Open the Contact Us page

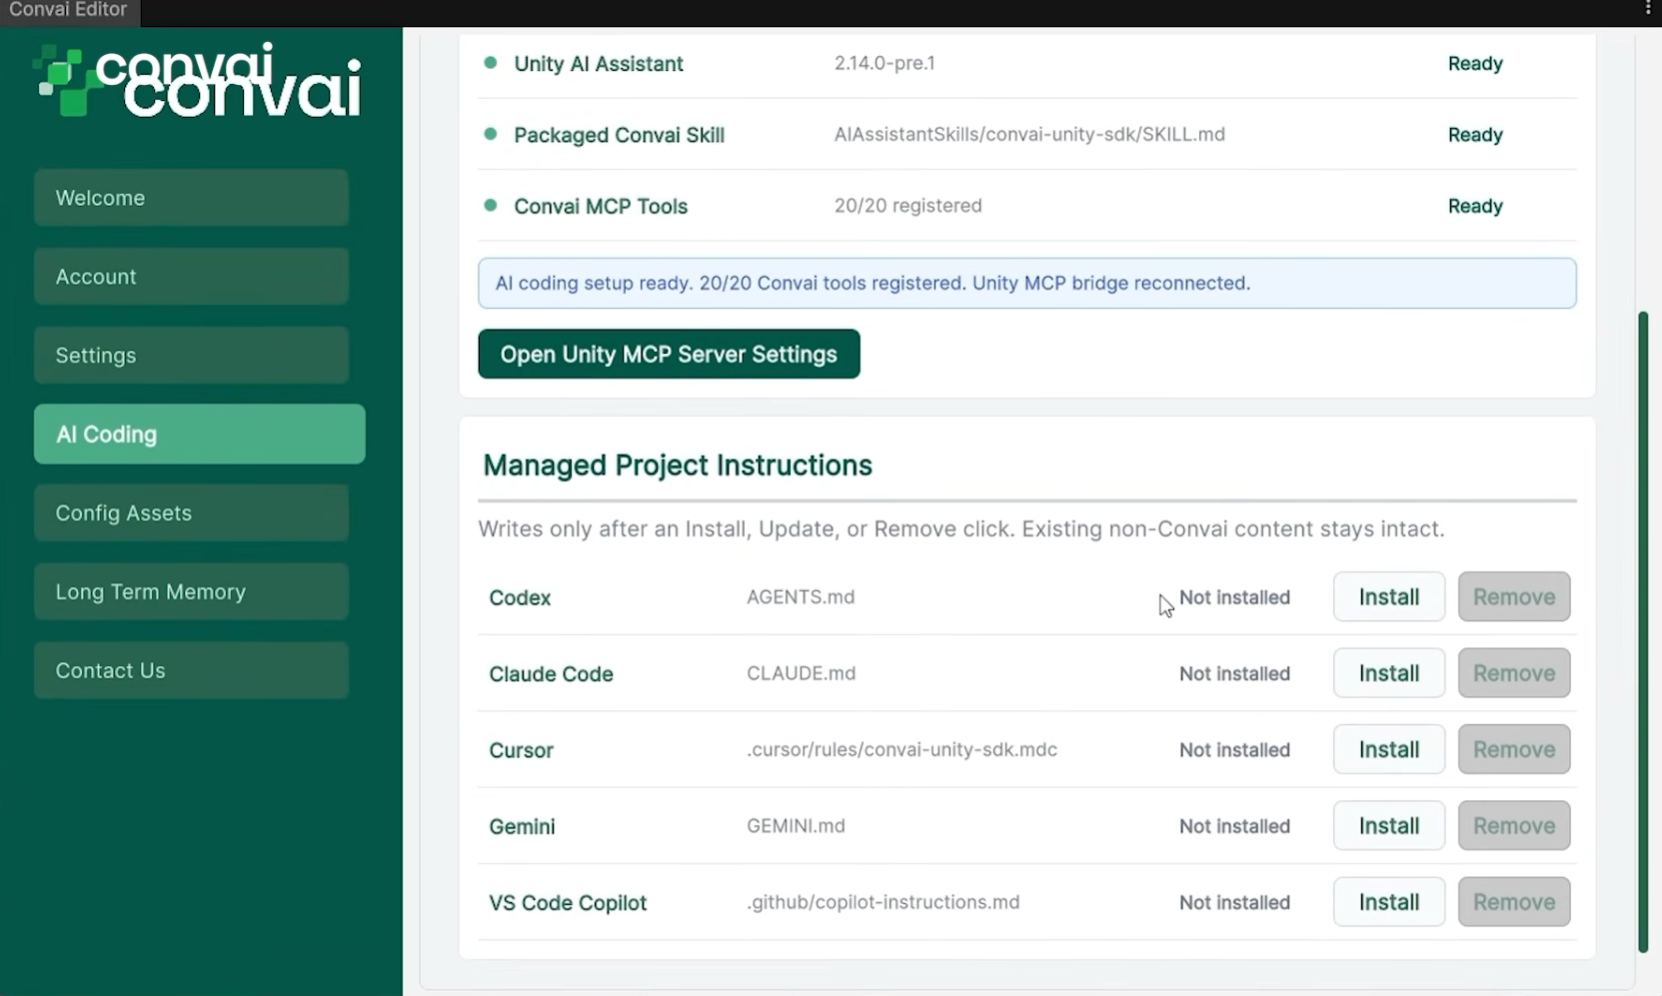[191, 670]
